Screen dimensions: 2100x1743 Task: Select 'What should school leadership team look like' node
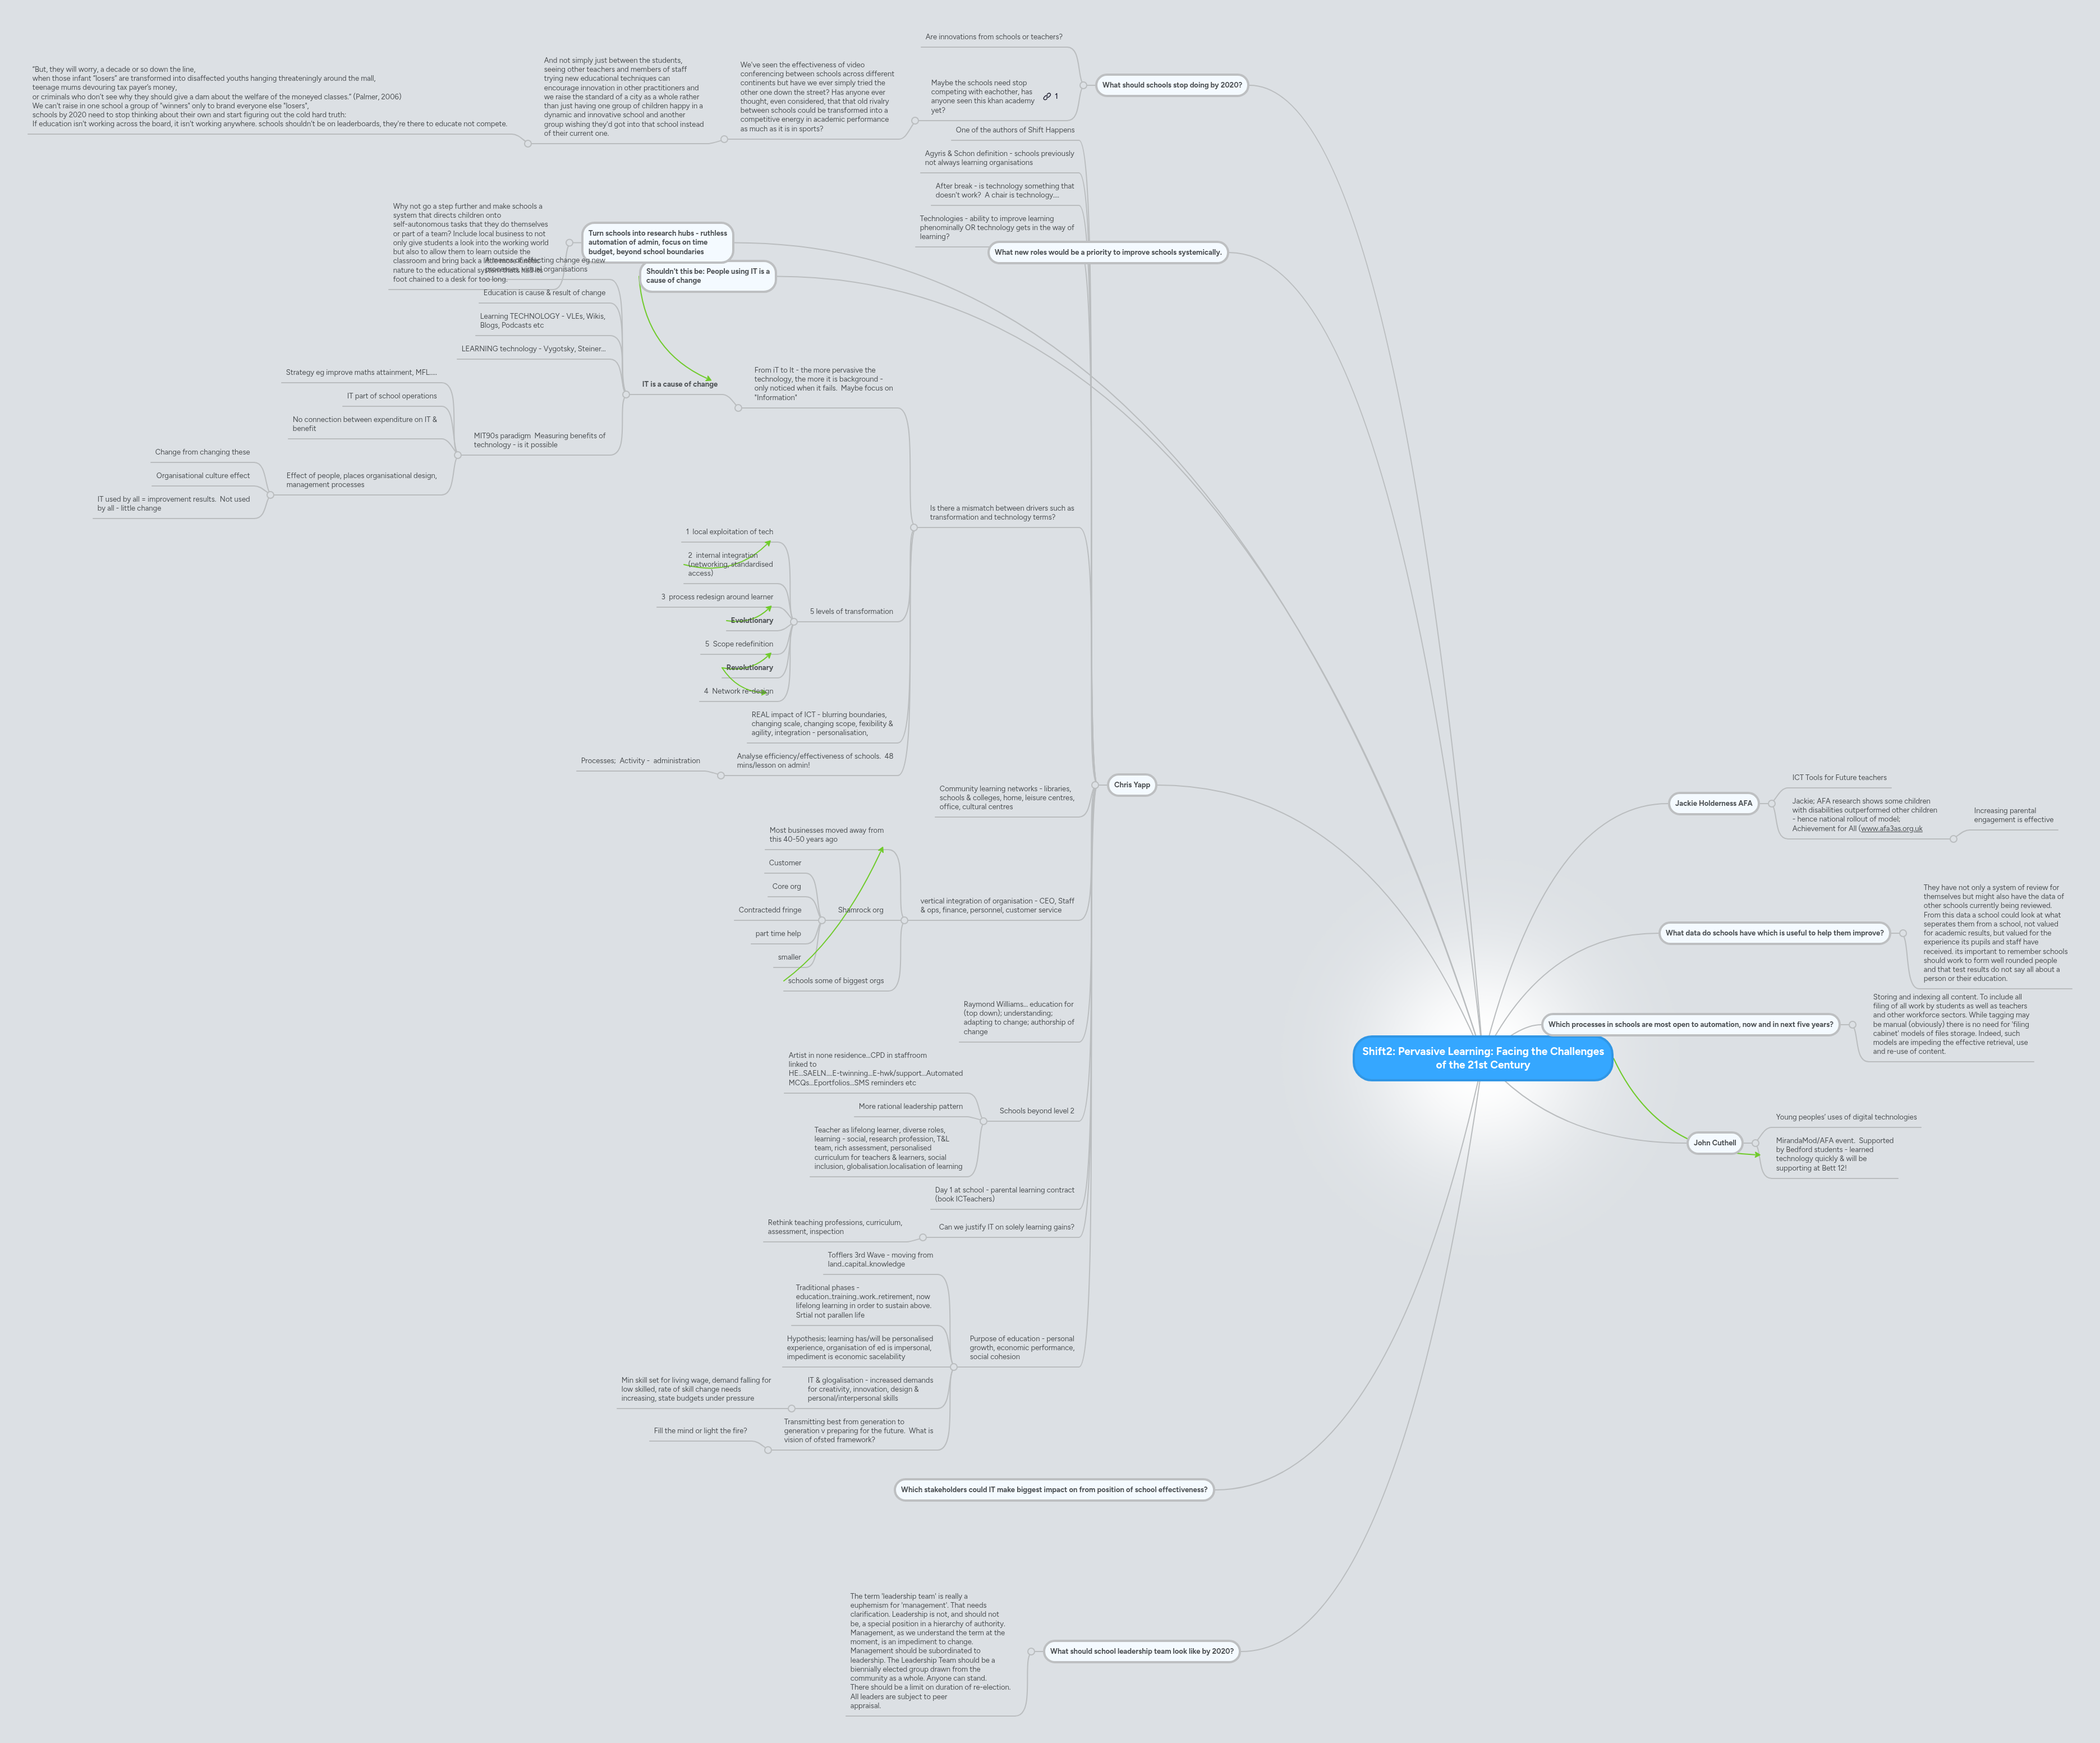[x=1142, y=1651]
